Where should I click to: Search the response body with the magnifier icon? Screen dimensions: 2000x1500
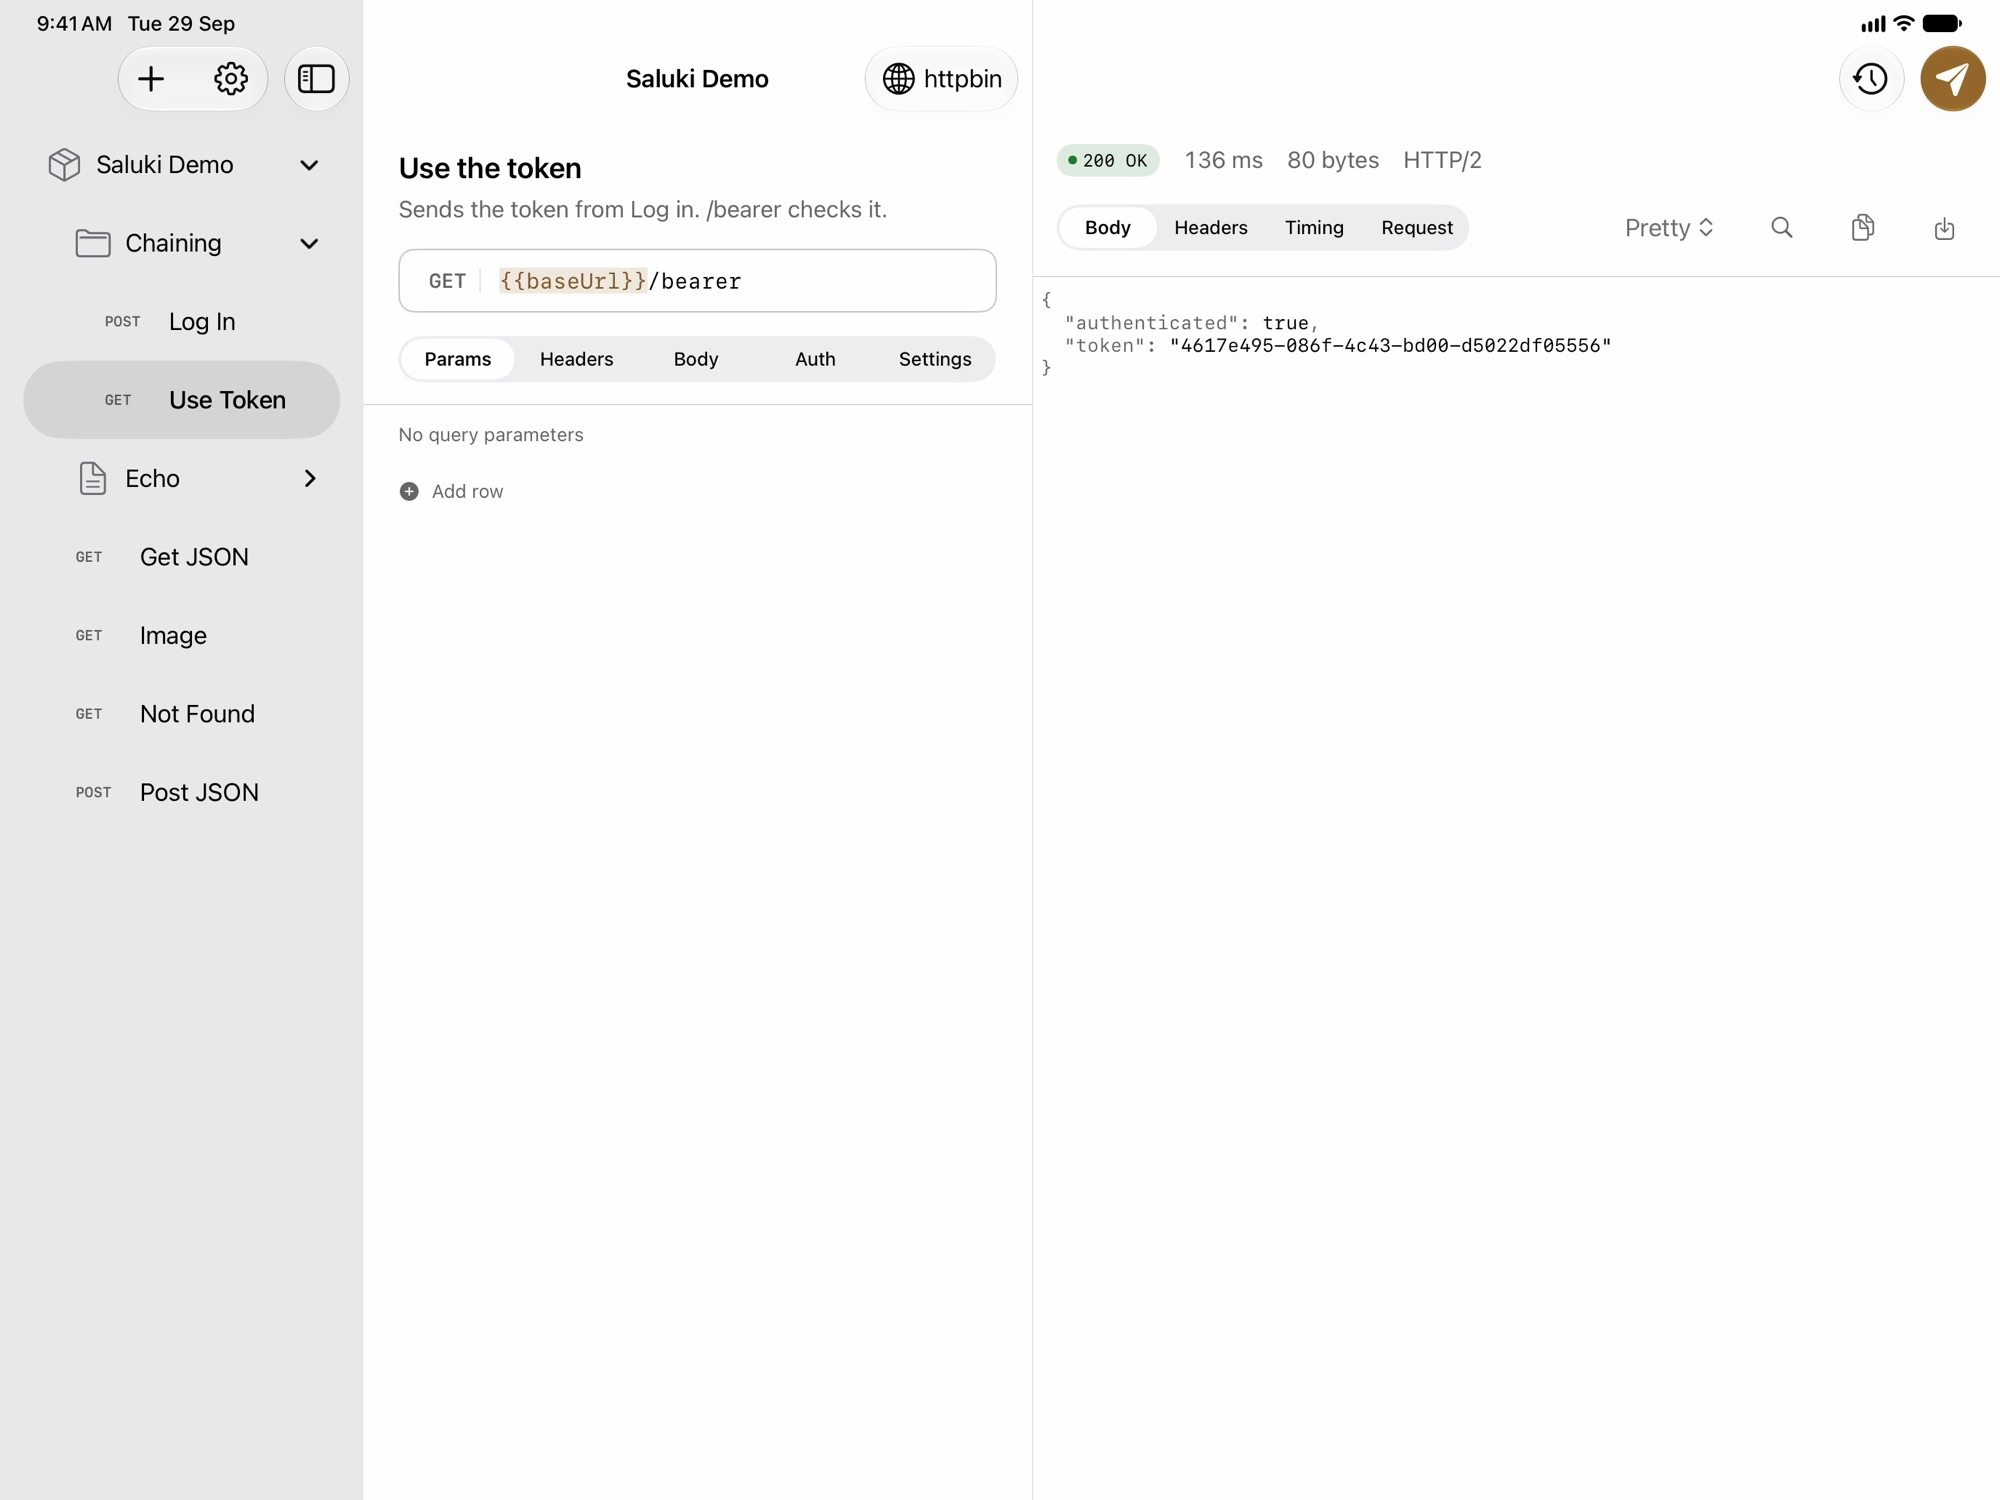point(1781,228)
